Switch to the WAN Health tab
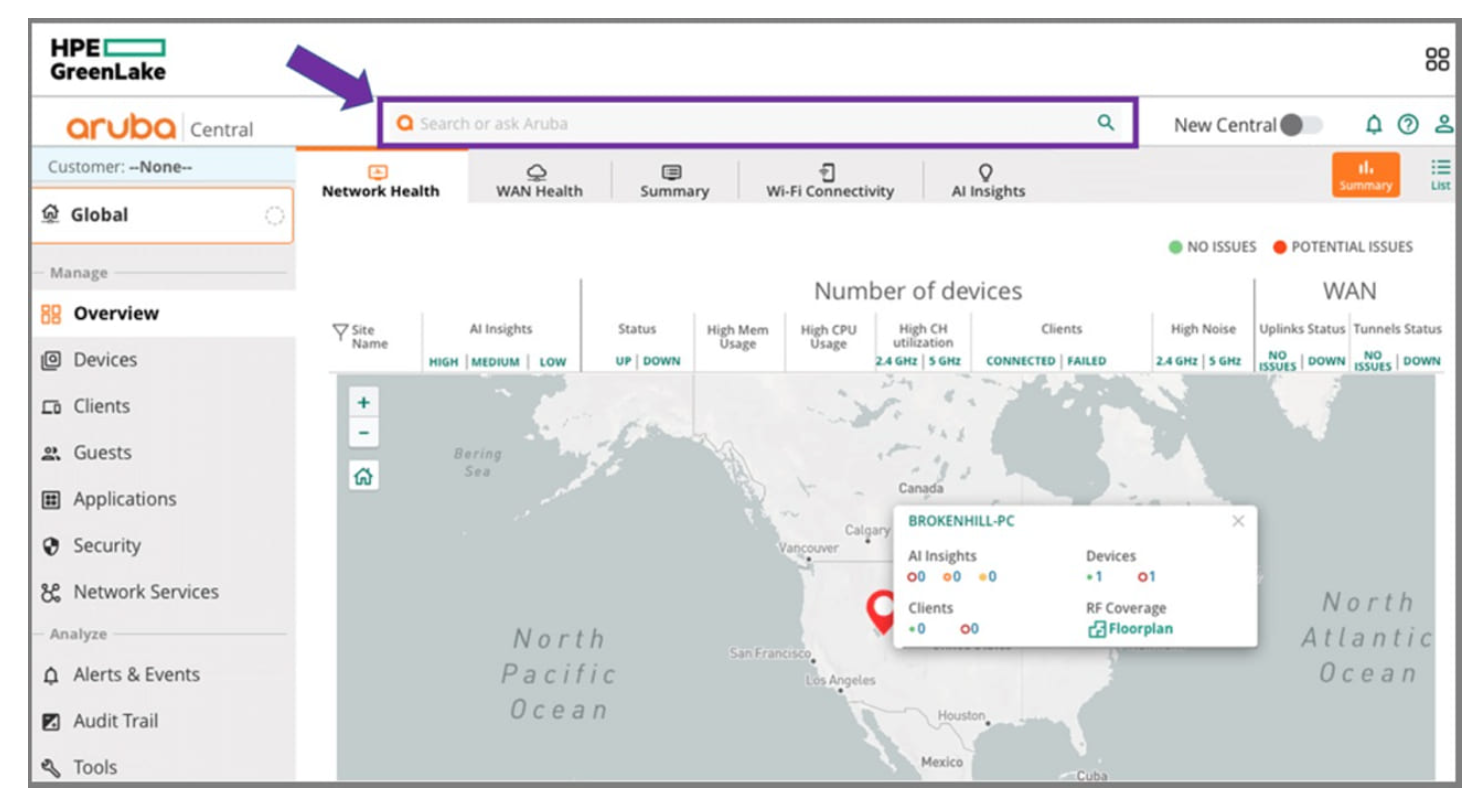 coord(539,181)
